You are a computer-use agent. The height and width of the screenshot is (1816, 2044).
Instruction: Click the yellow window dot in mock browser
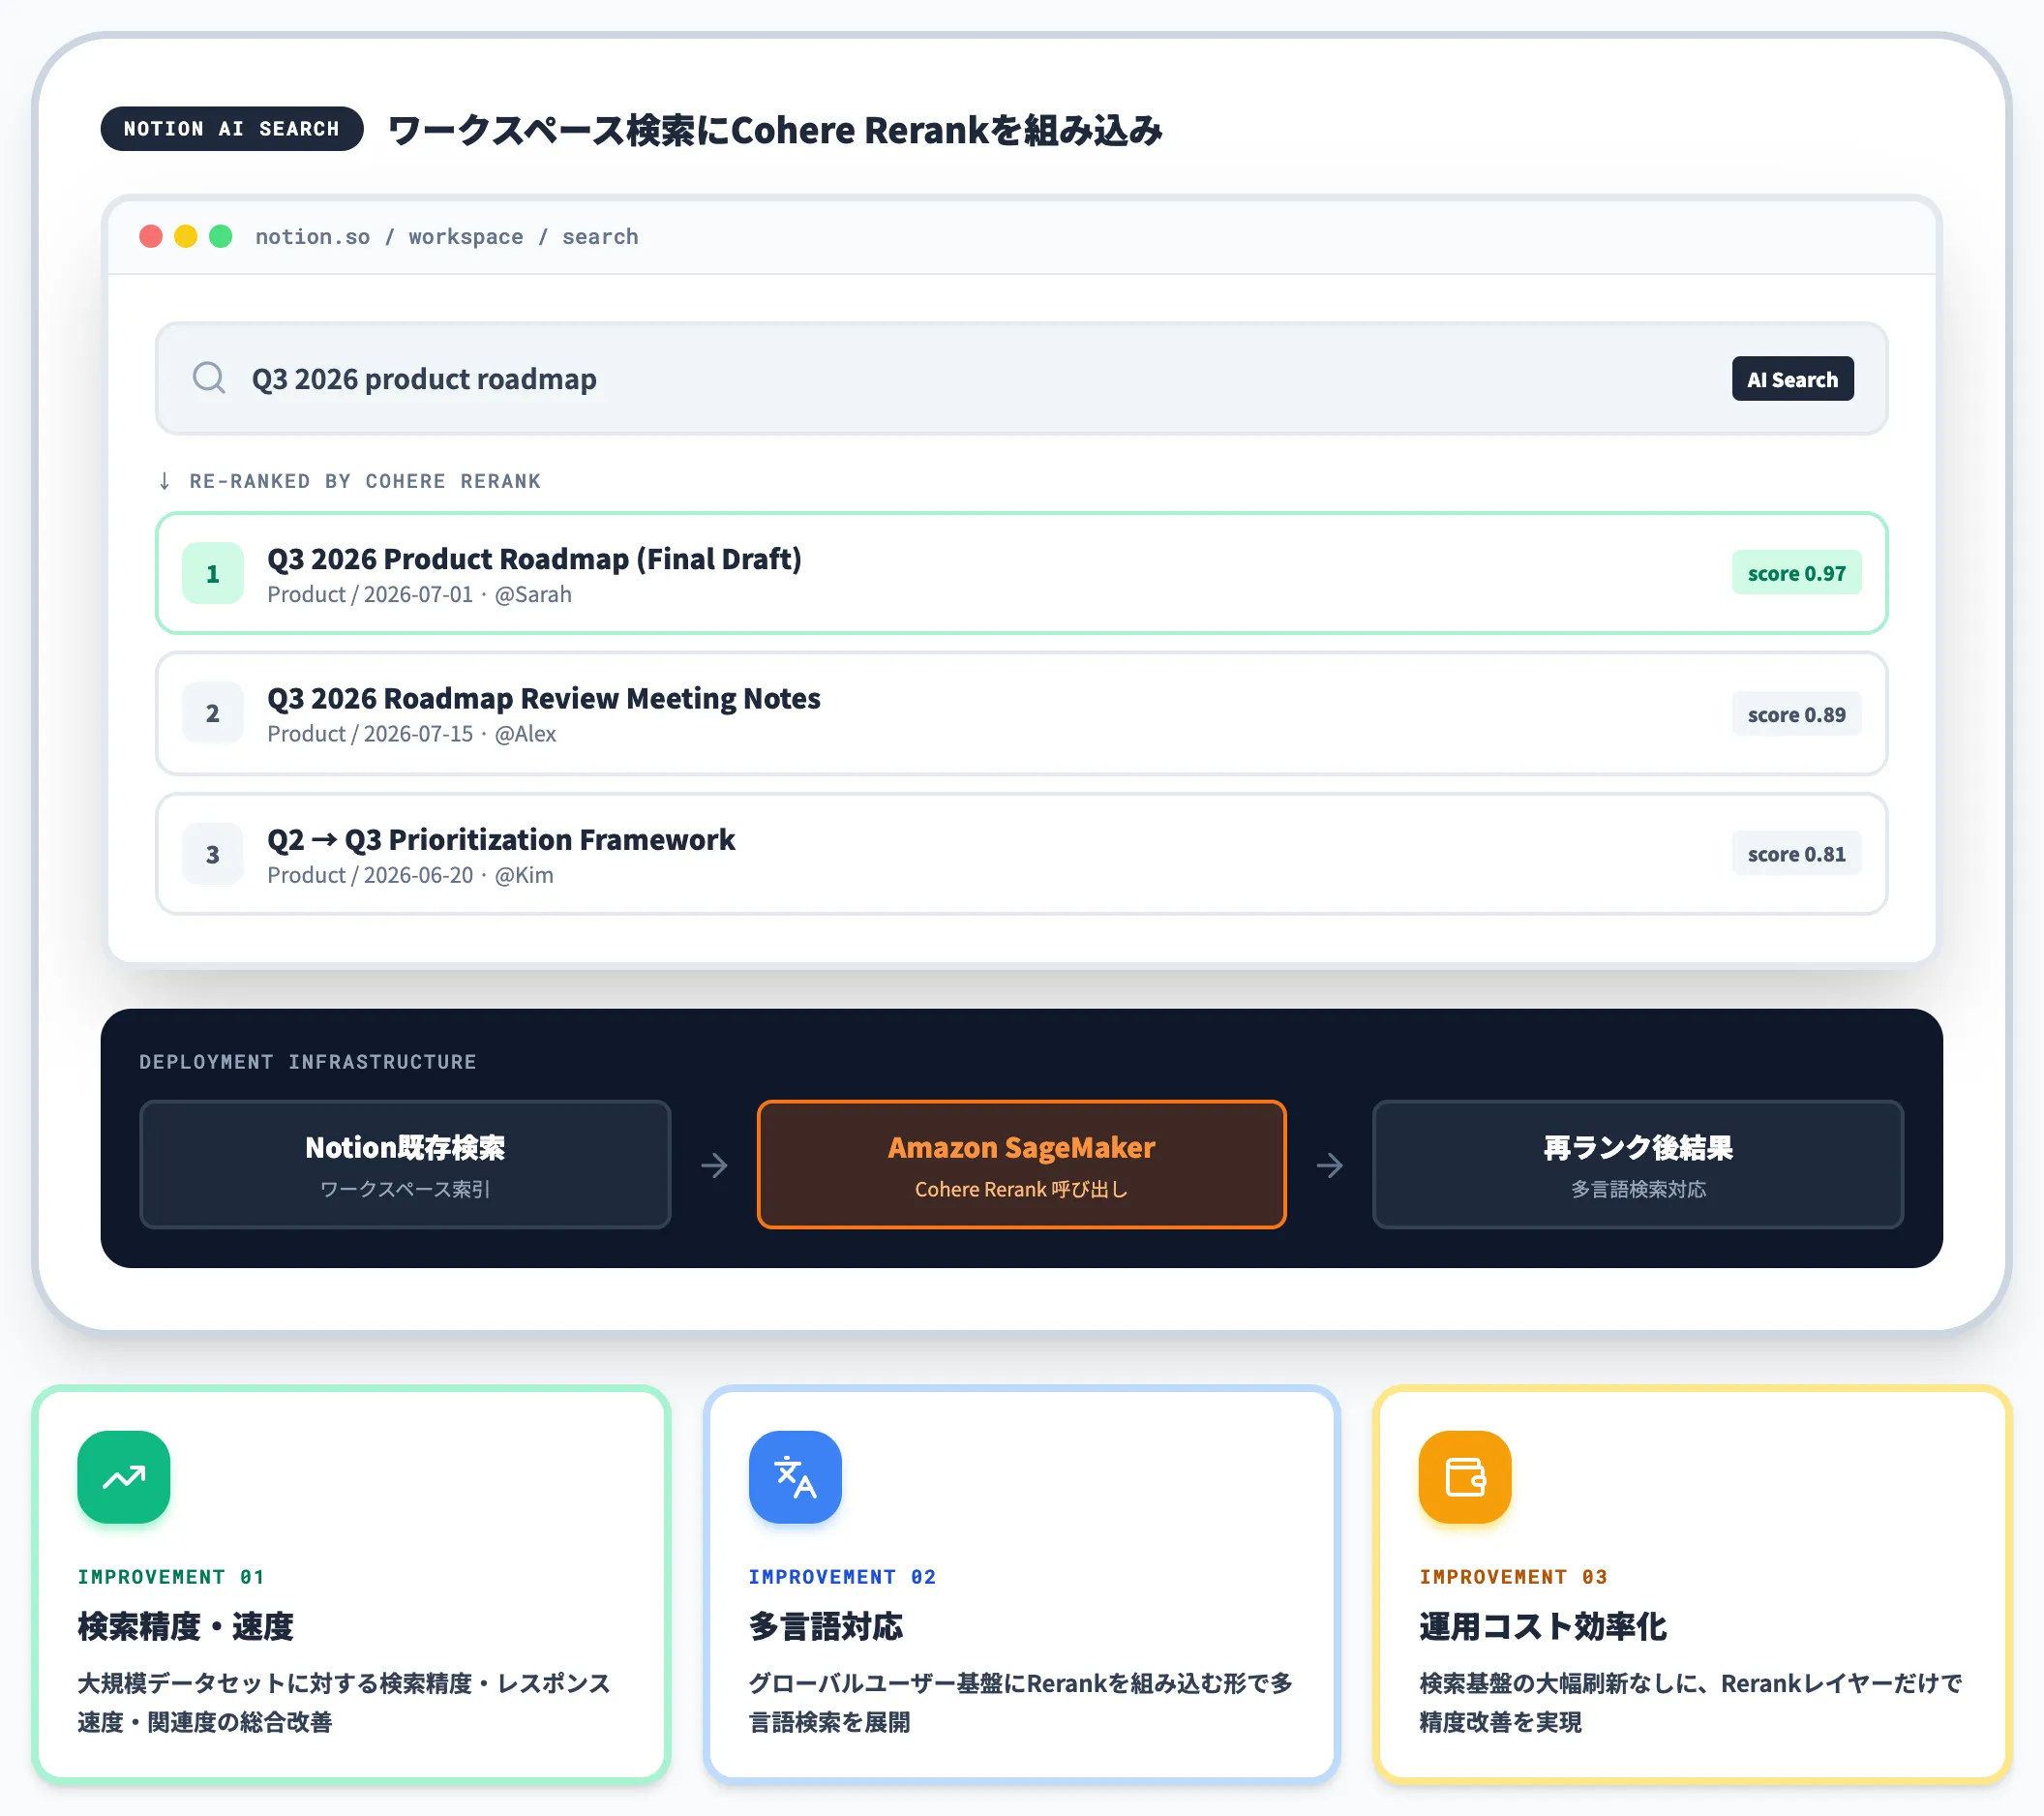tap(186, 236)
